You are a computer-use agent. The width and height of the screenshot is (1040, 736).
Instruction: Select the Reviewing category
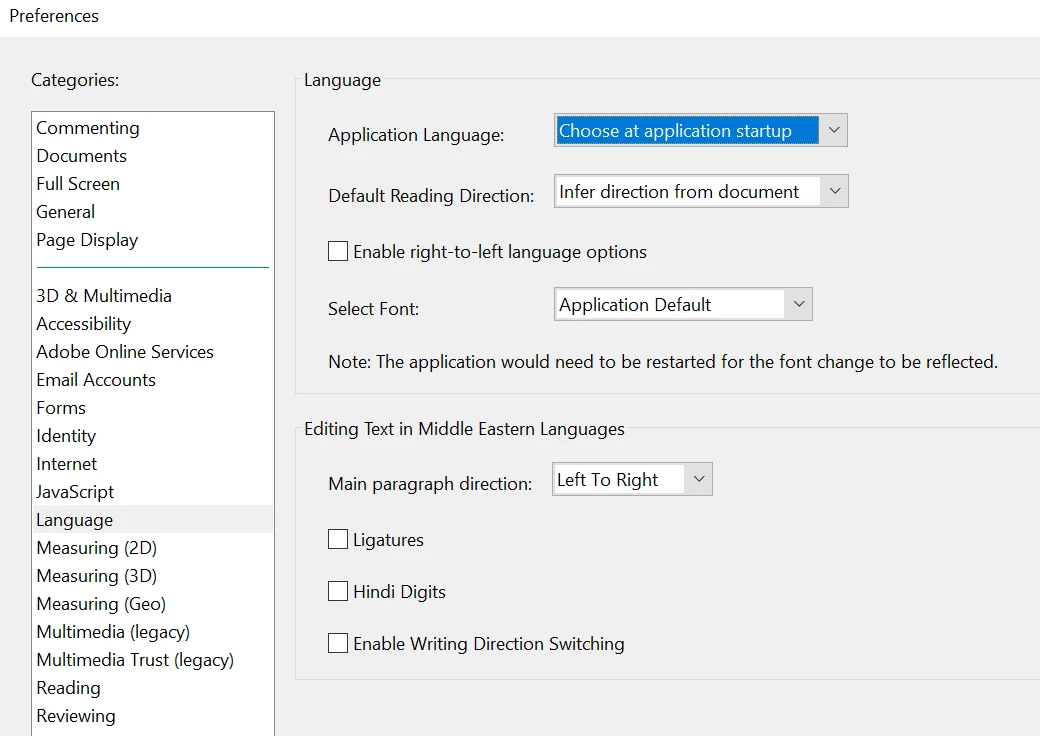point(76,716)
